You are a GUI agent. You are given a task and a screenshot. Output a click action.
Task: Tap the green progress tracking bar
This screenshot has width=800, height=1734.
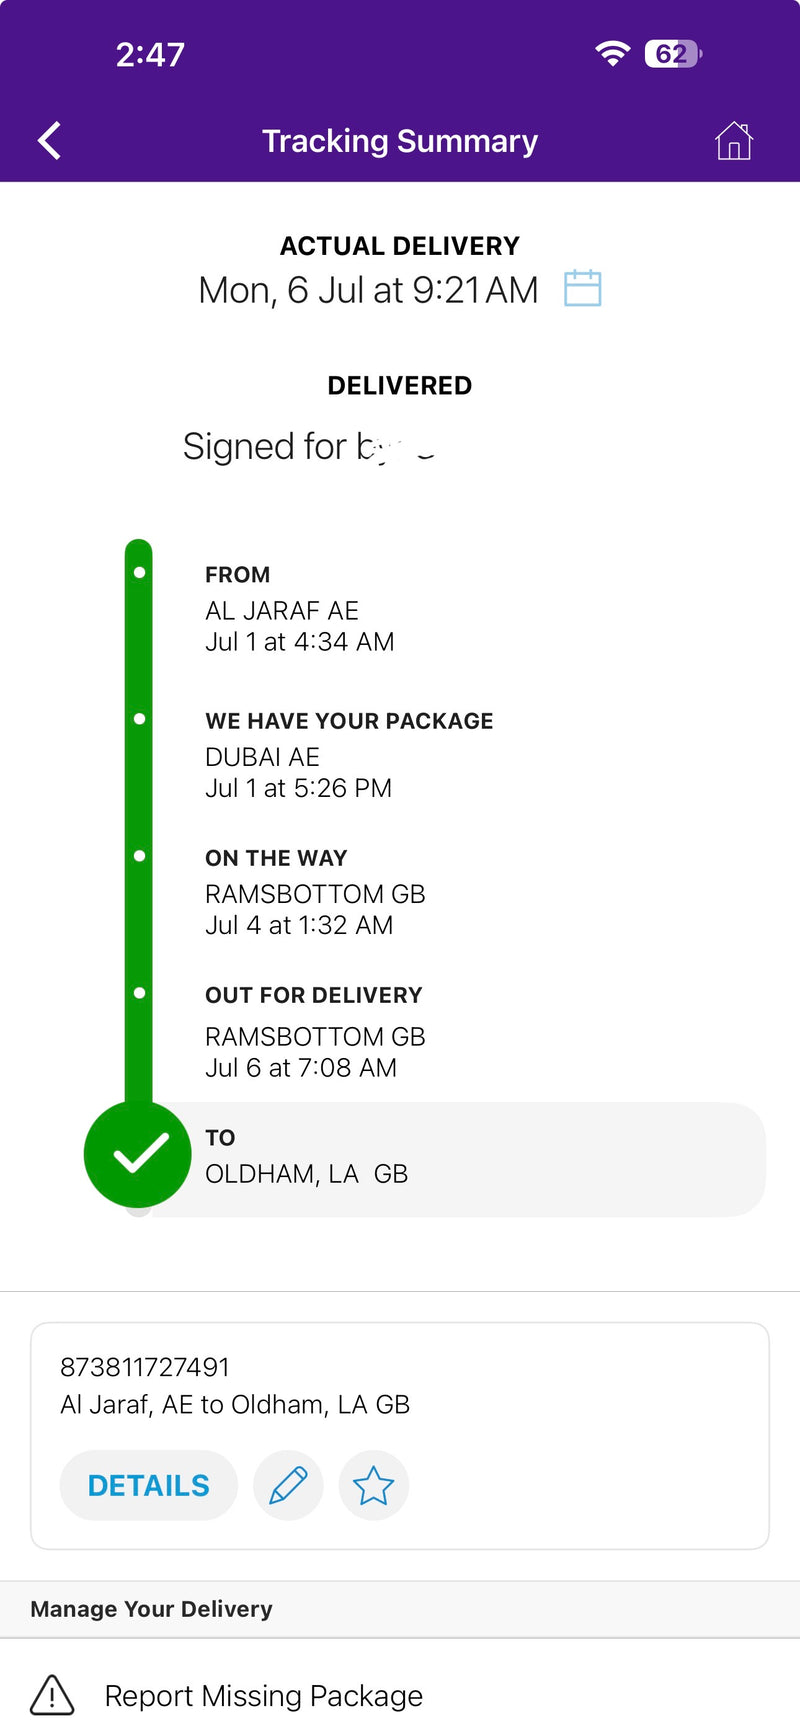click(x=138, y=820)
